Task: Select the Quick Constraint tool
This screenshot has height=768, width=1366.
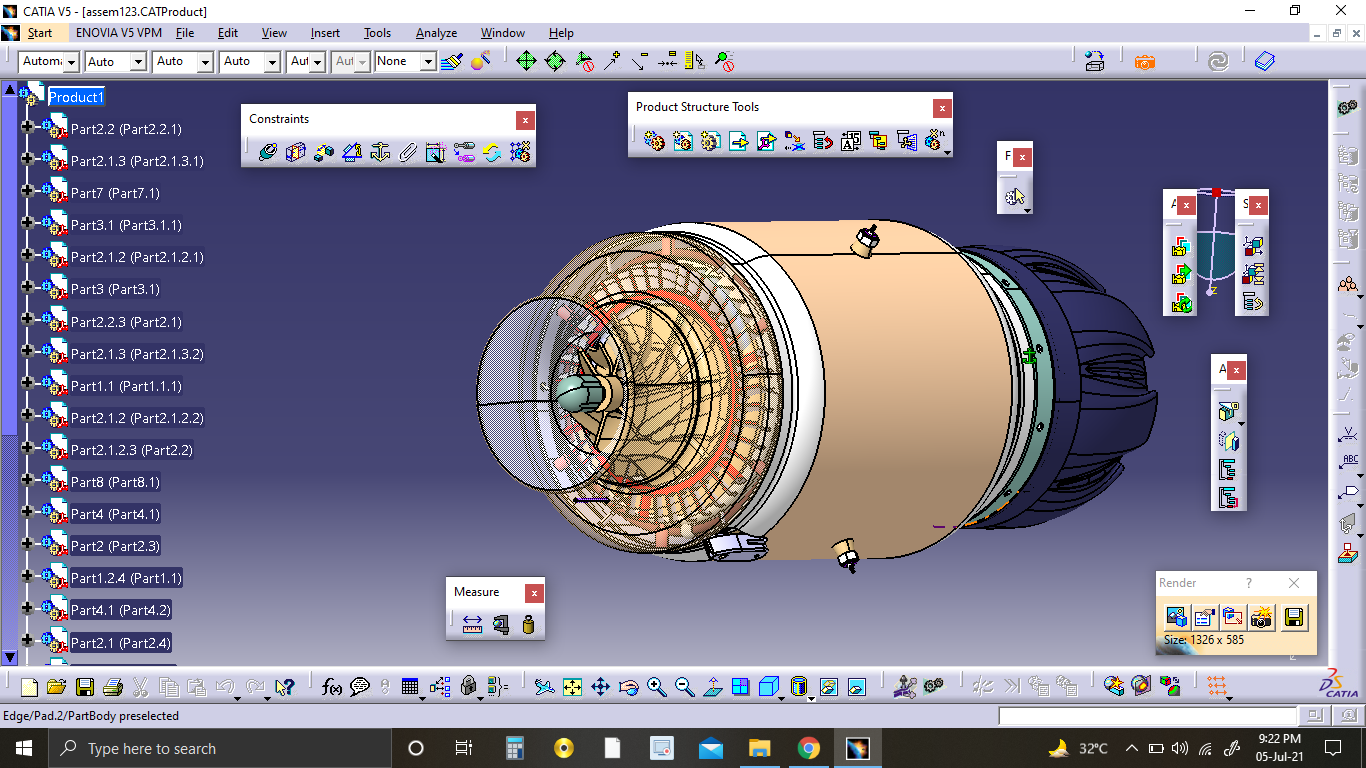Action: 435,152
